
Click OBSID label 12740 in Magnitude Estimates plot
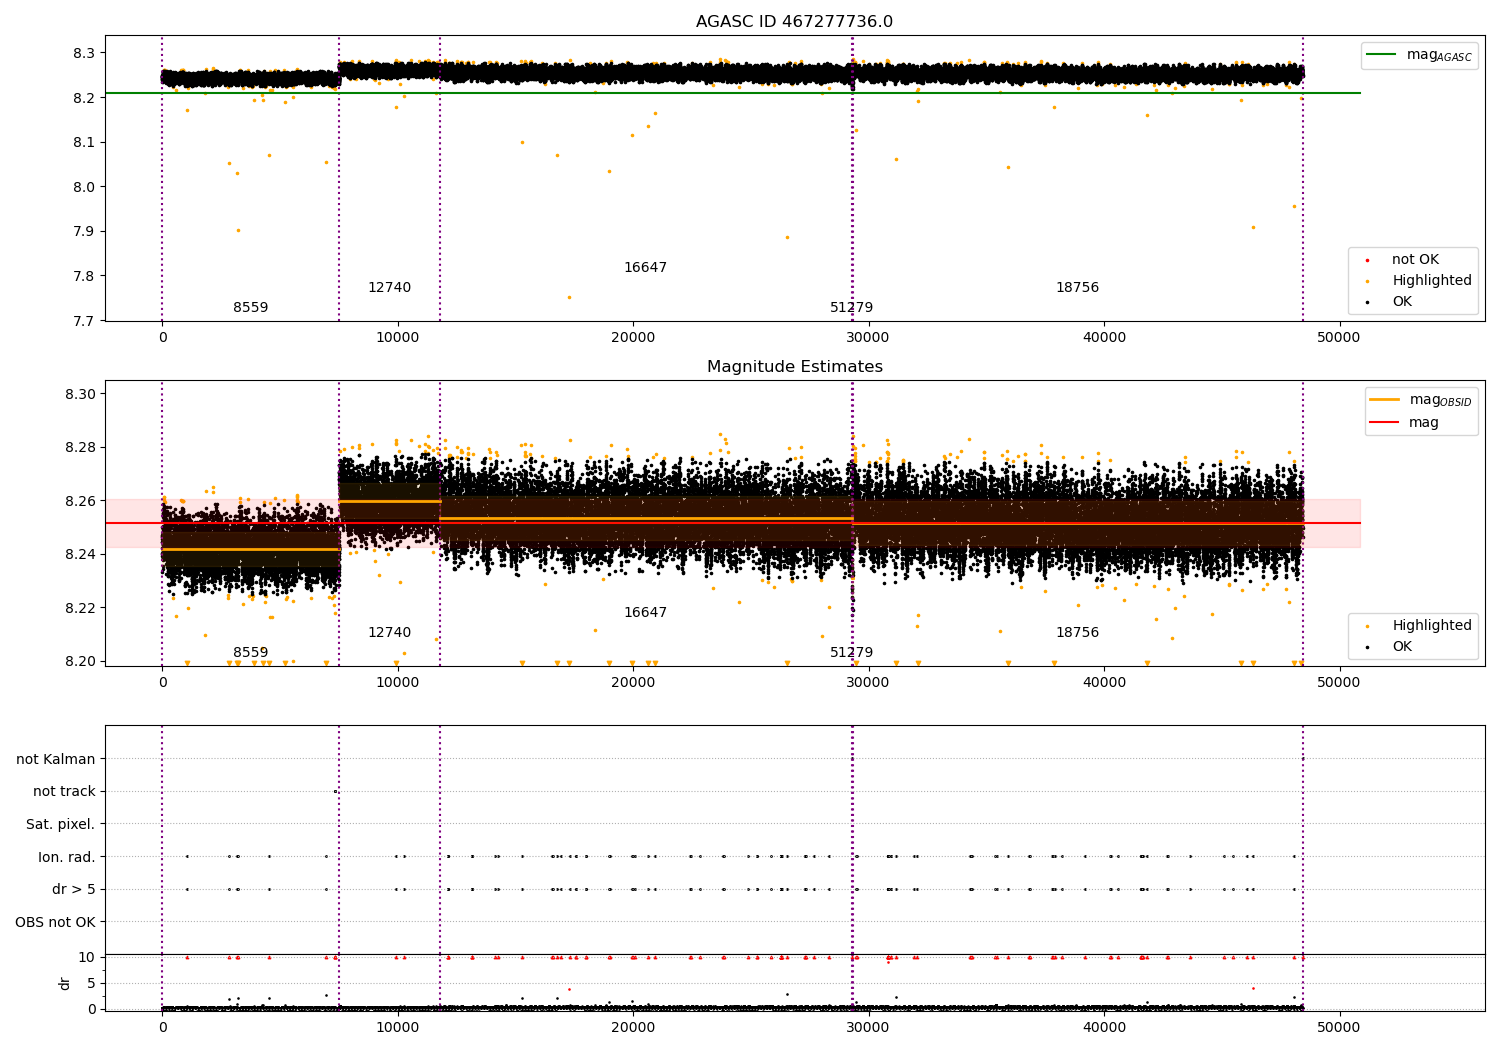tap(389, 633)
